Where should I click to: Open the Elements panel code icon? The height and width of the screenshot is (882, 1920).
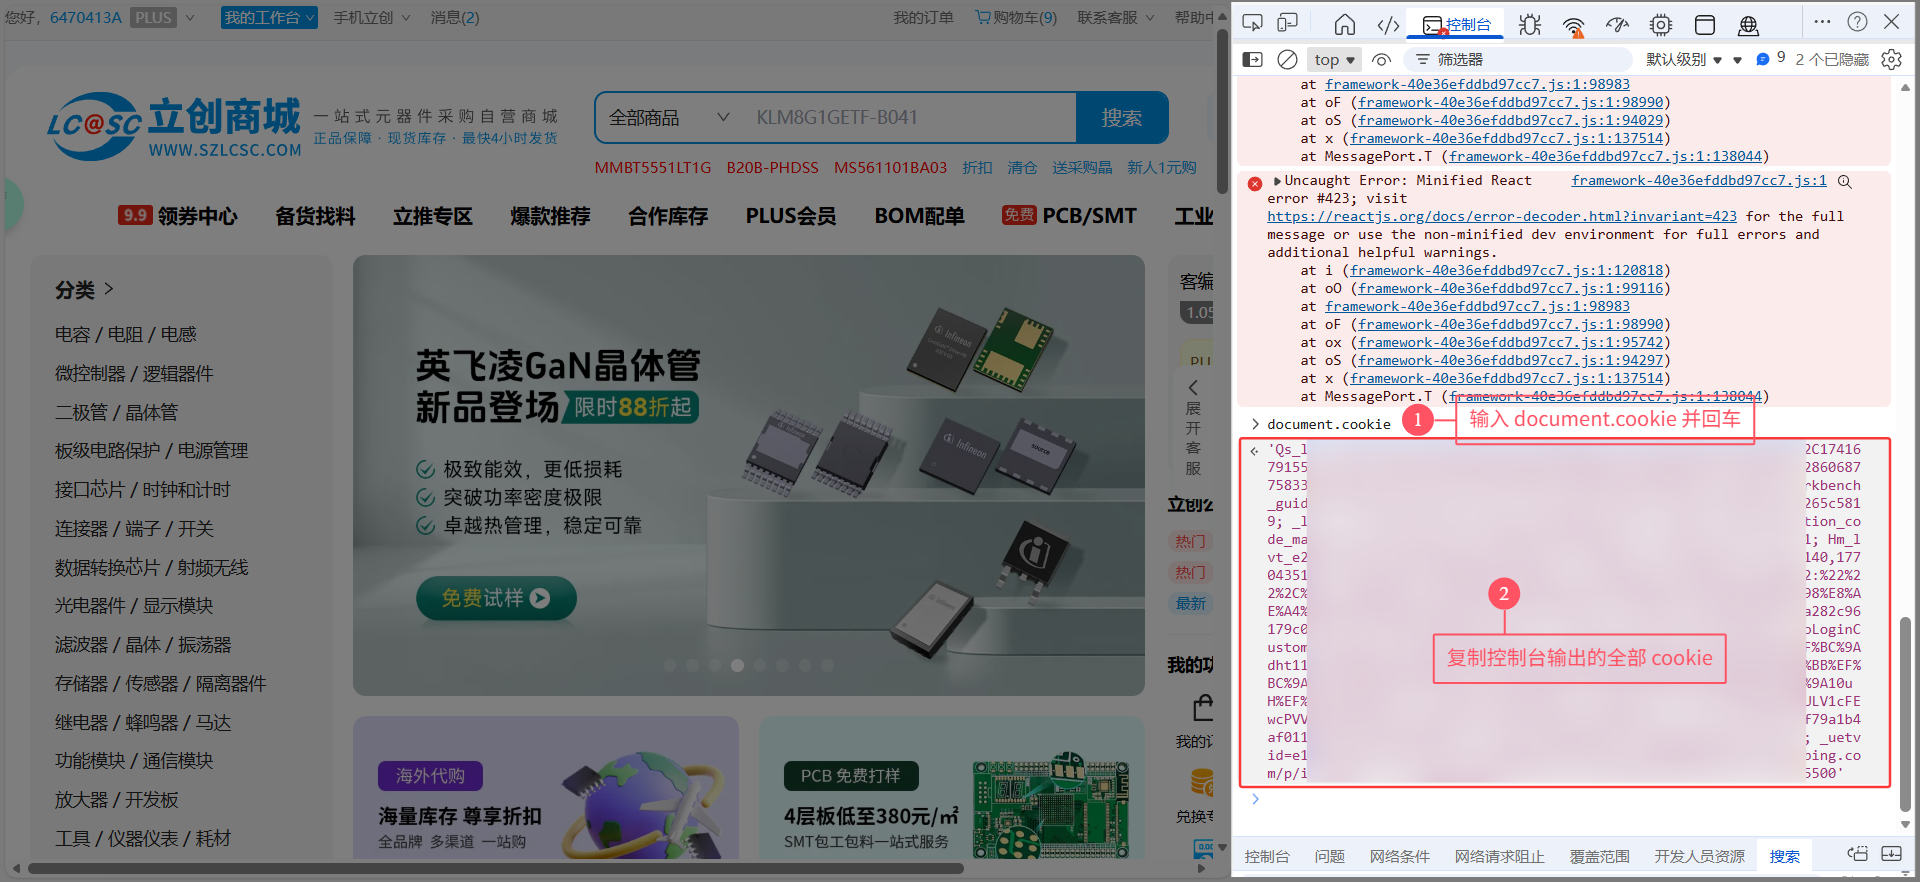tap(1388, 25)
